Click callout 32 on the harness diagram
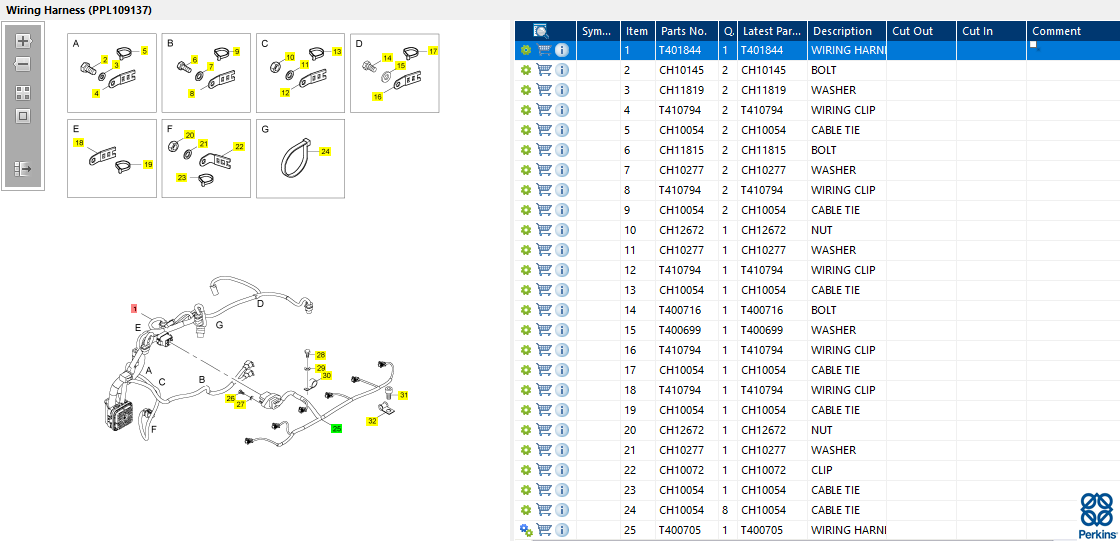This screenshot has width=1120, height=541. [372, 421]
